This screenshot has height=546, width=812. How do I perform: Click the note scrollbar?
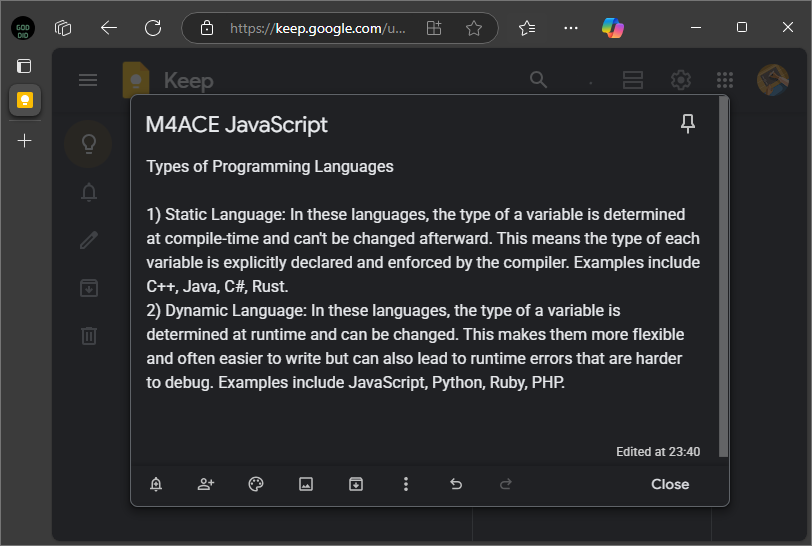pyautogui.click(x=723, y=277)
